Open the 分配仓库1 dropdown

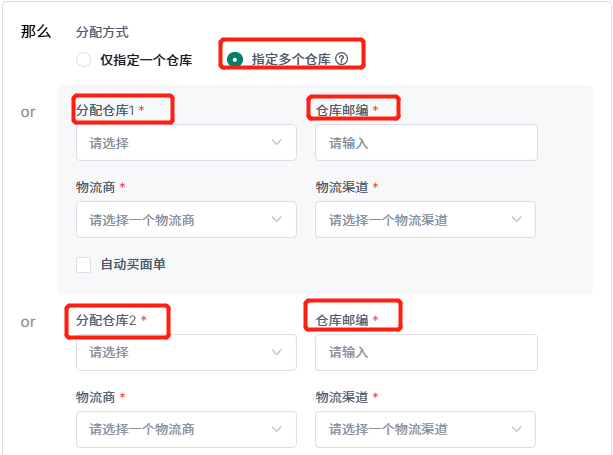(x=186, y=143)
